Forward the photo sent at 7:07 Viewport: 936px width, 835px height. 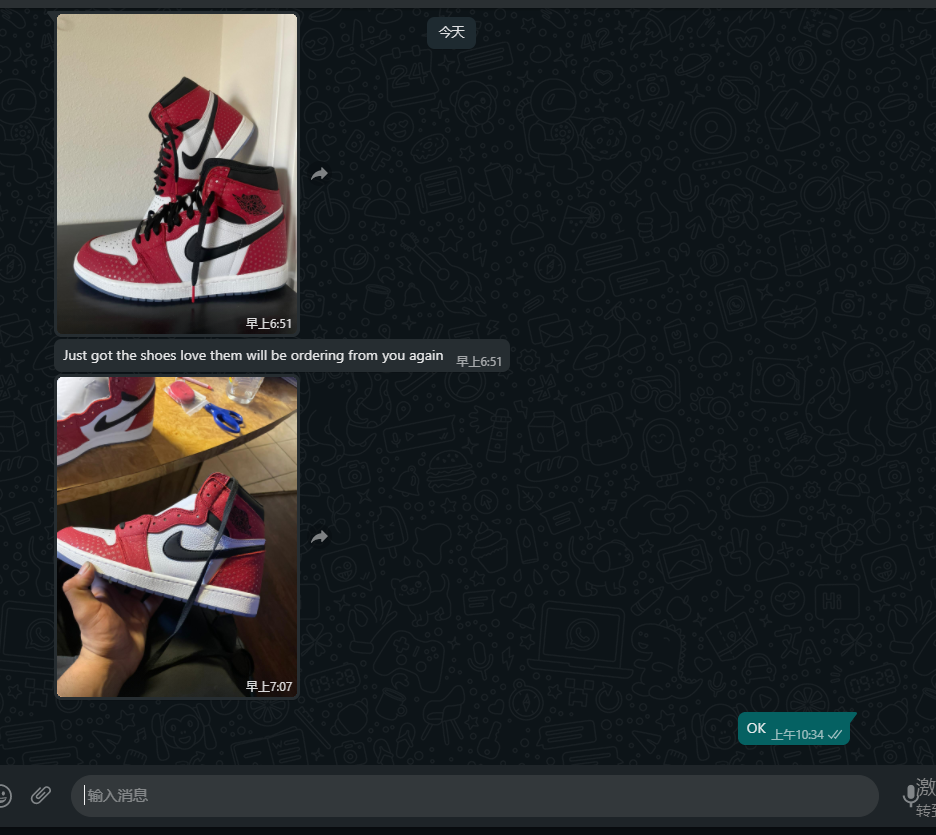point(319,537)
